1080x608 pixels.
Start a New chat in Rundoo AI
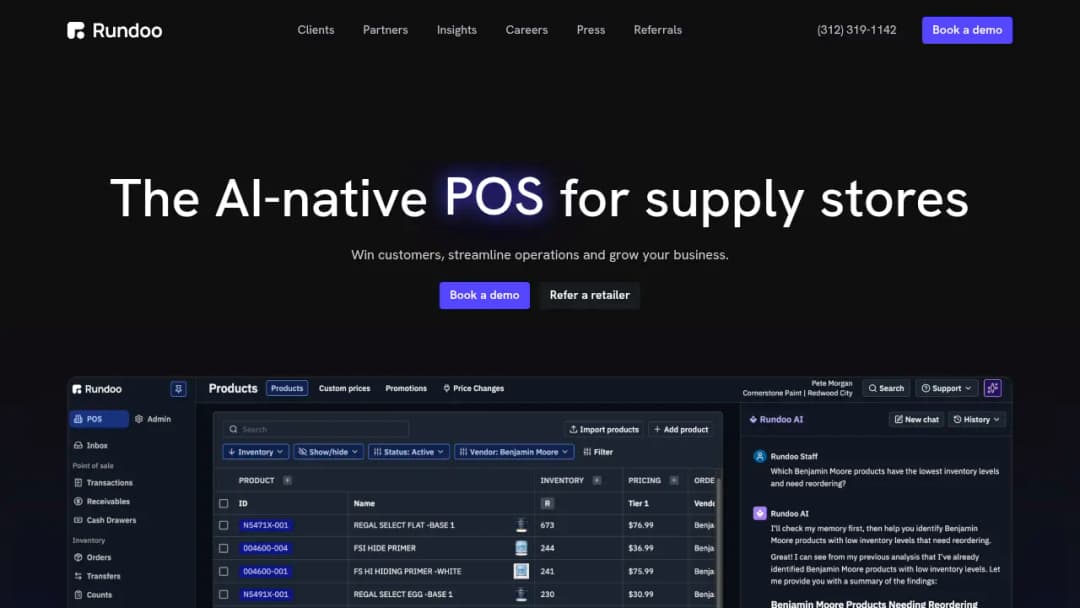(917, 419)
